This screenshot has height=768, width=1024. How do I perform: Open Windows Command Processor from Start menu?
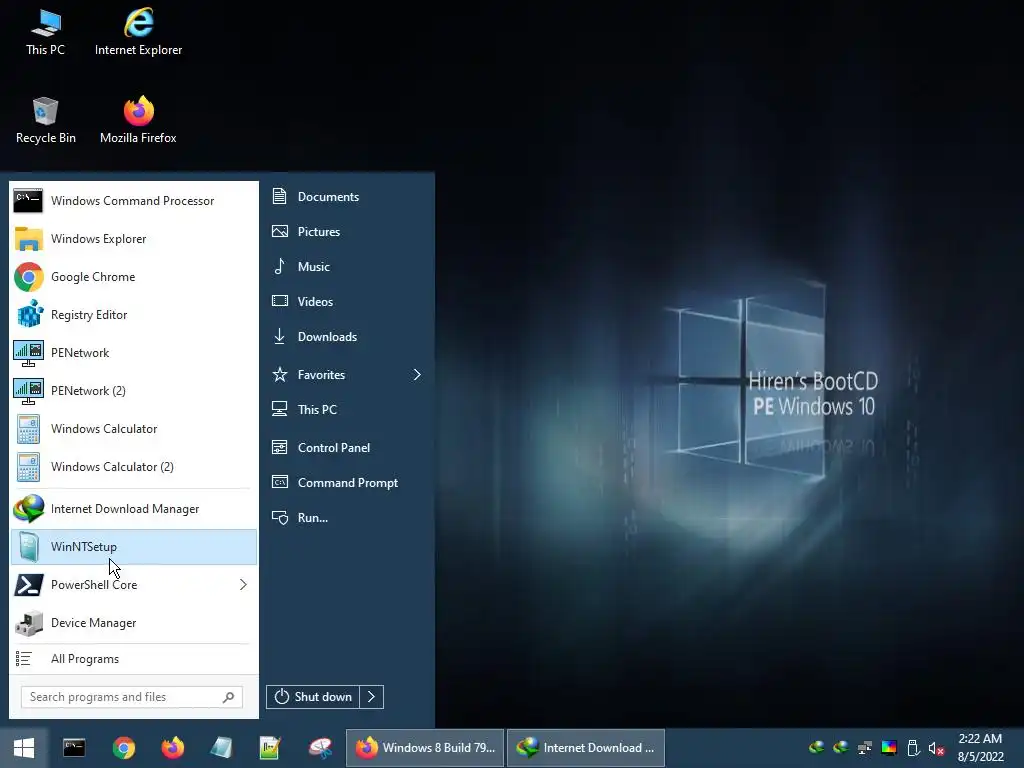[x=133, y=200]
